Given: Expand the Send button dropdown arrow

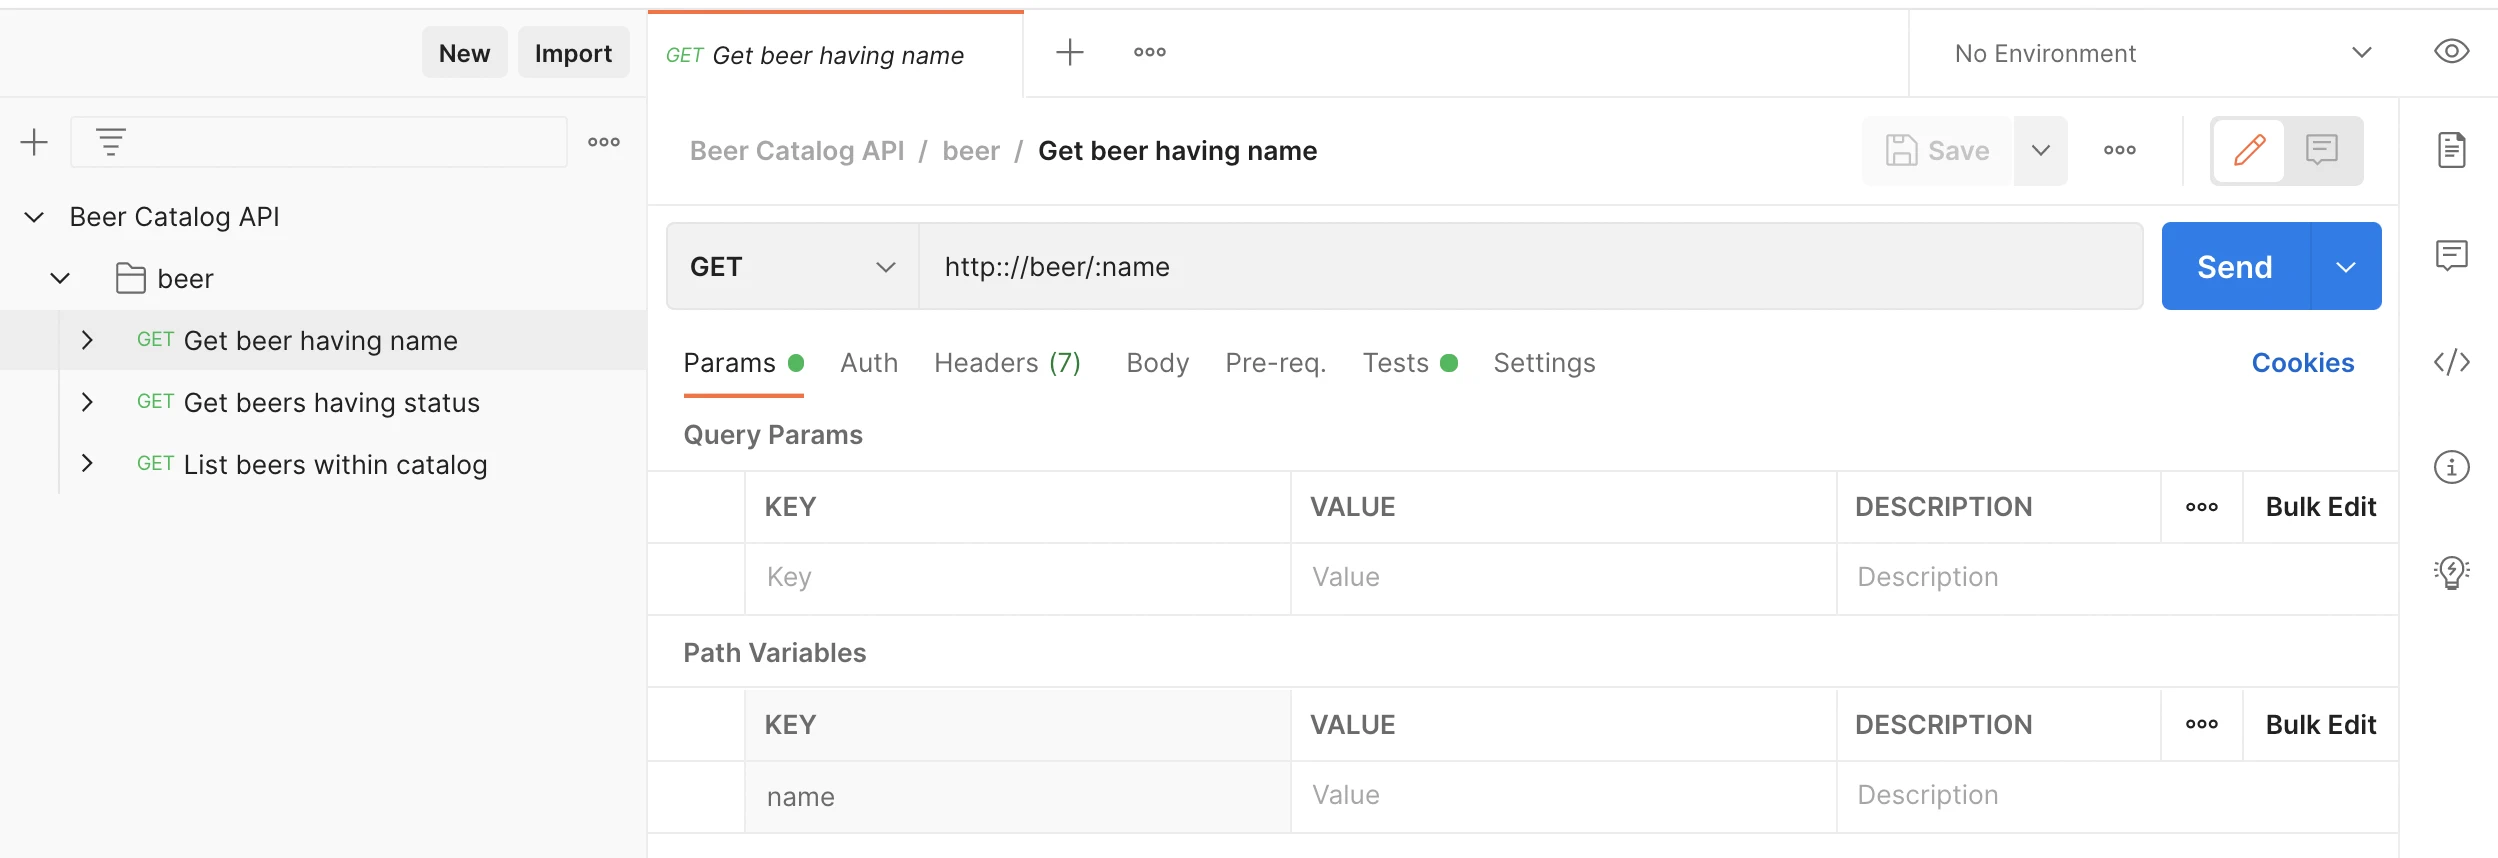Looking at the screenshot, I should pos(2346,267).
